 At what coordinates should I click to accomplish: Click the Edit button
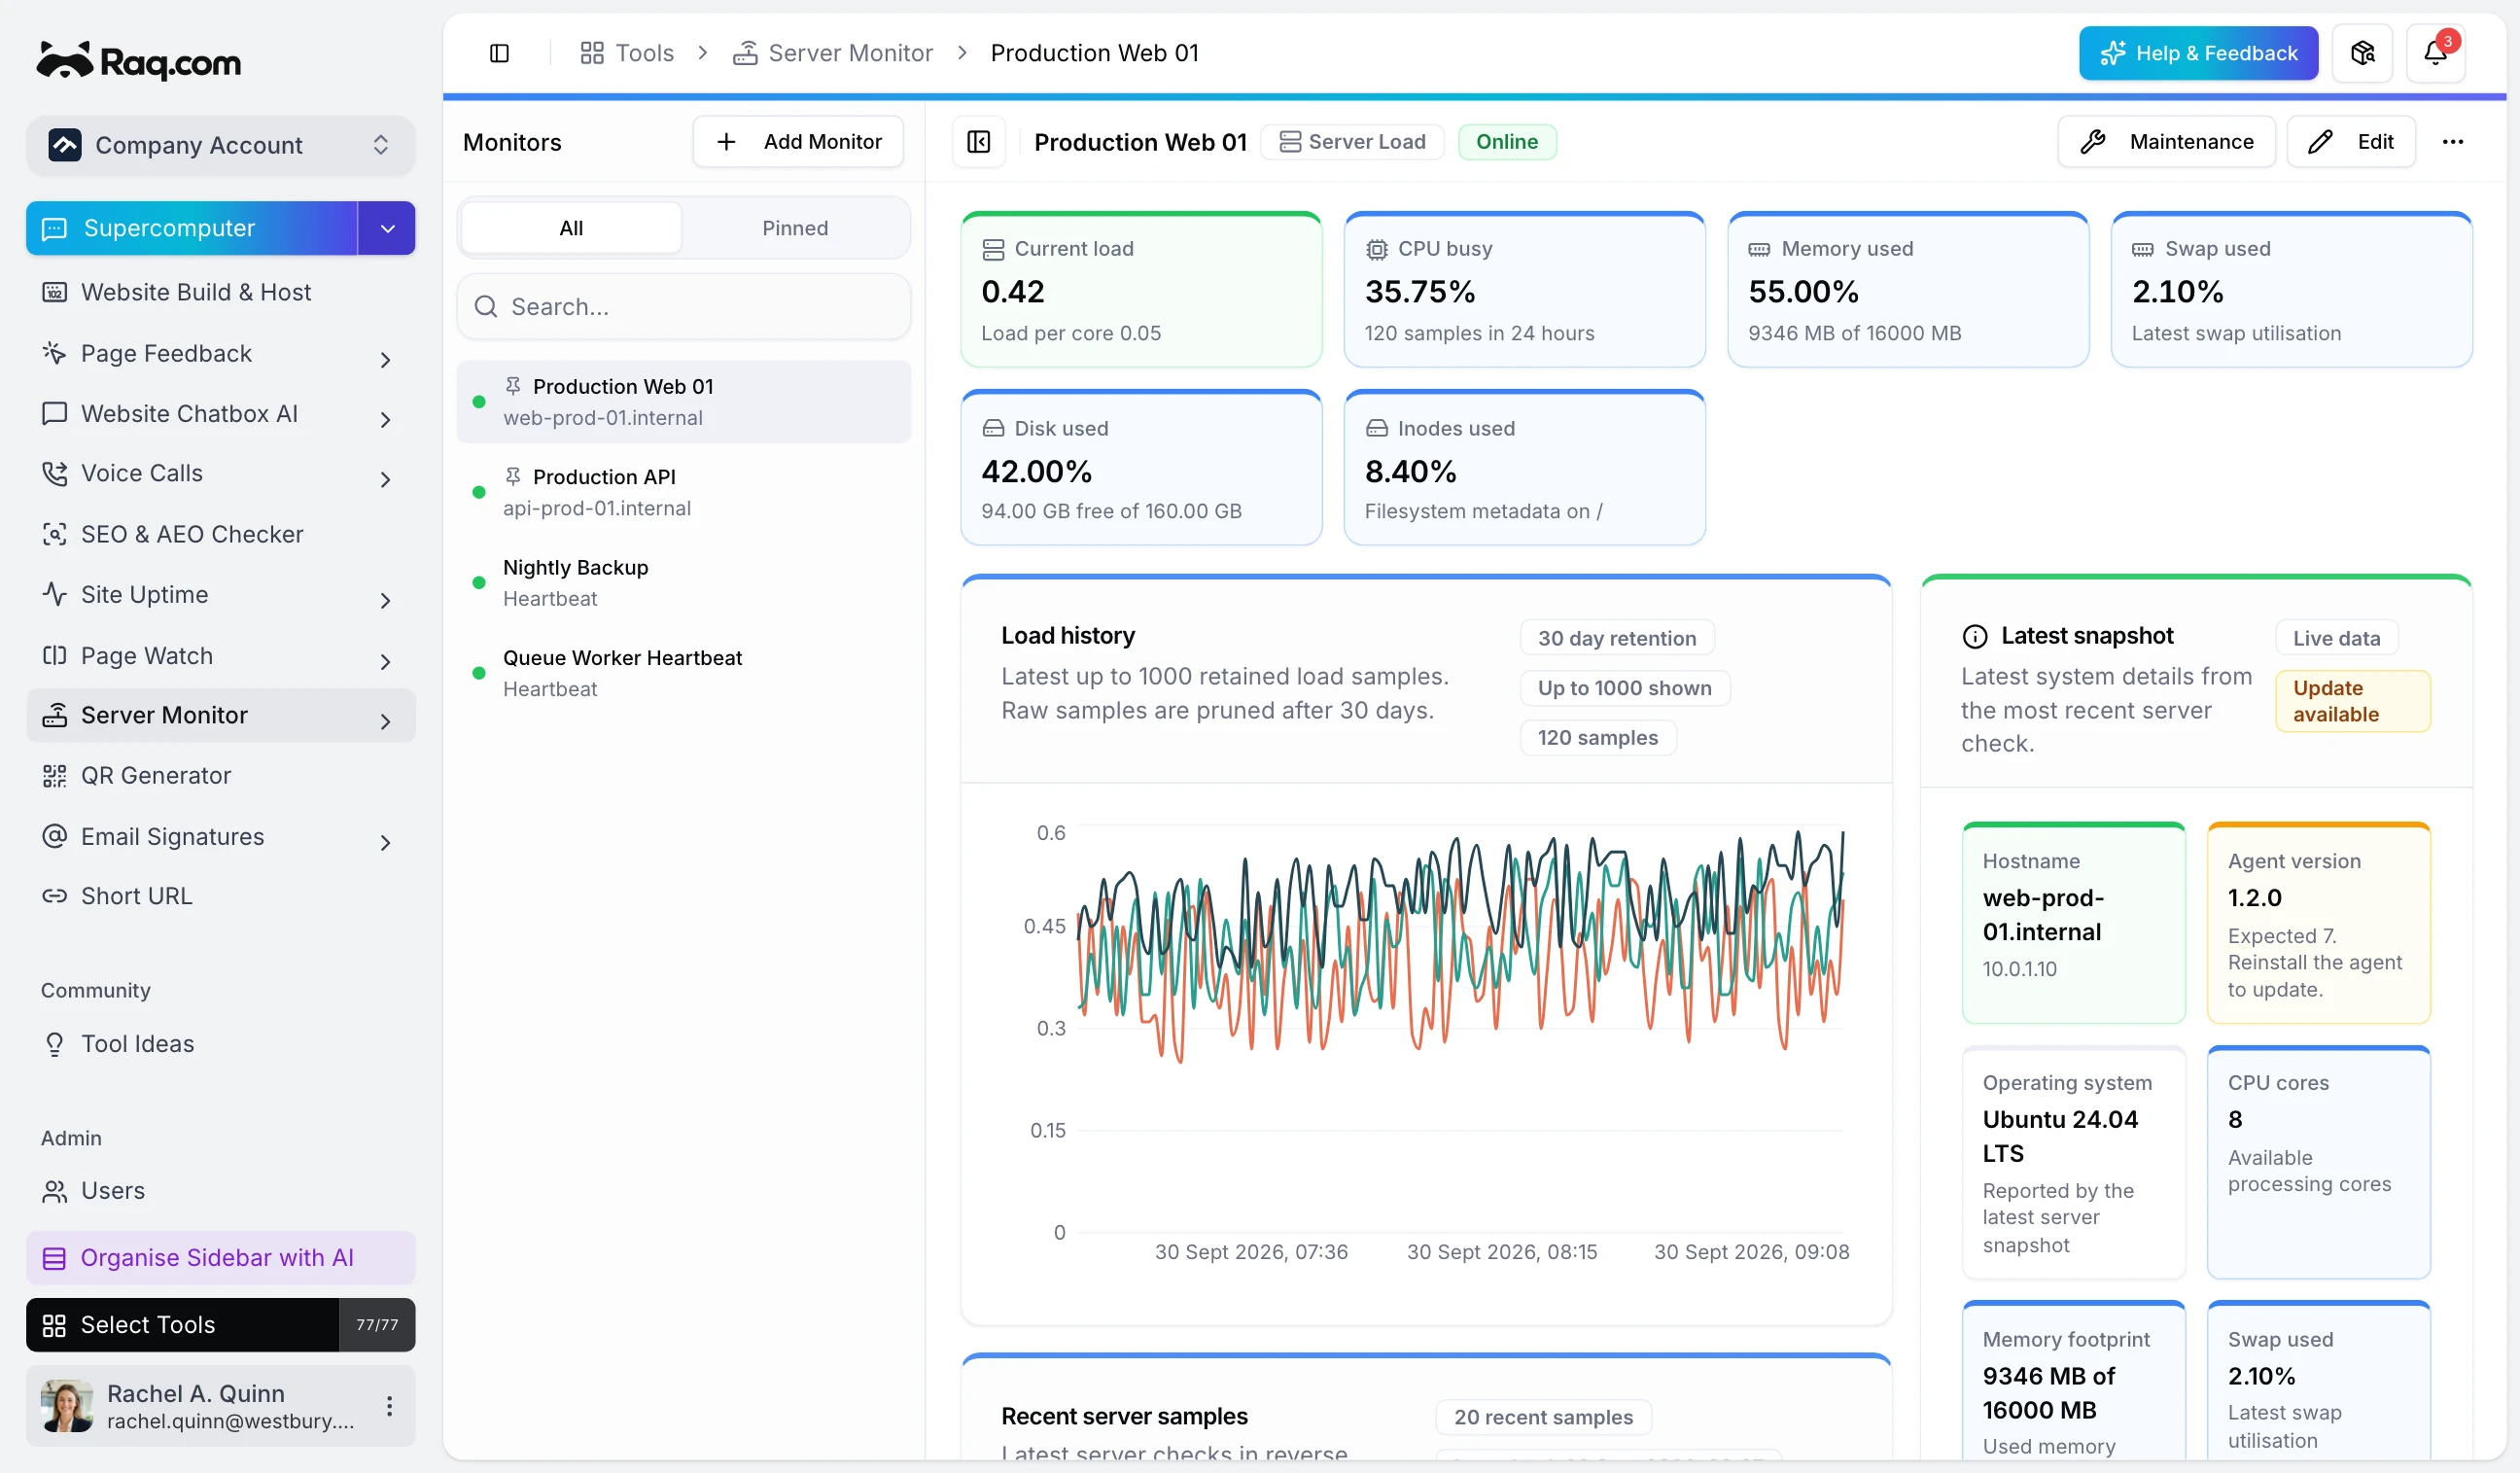point(2351,142)
